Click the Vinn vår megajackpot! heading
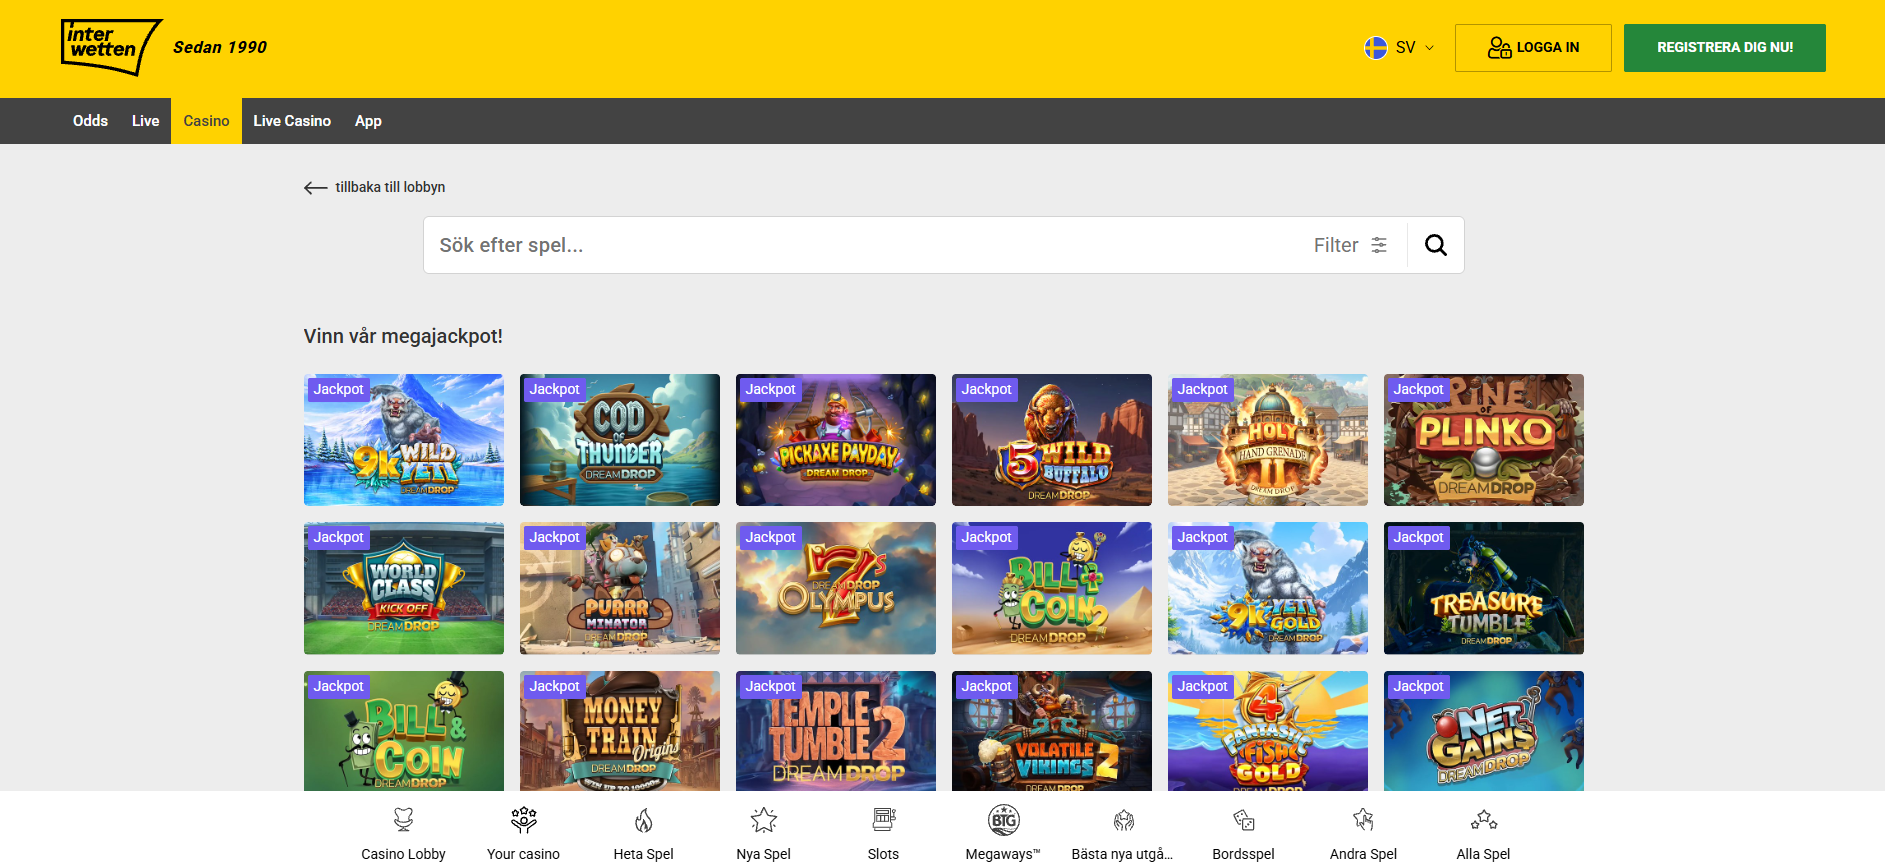Viewport: 1885px width, 867px height. (403, 336)
